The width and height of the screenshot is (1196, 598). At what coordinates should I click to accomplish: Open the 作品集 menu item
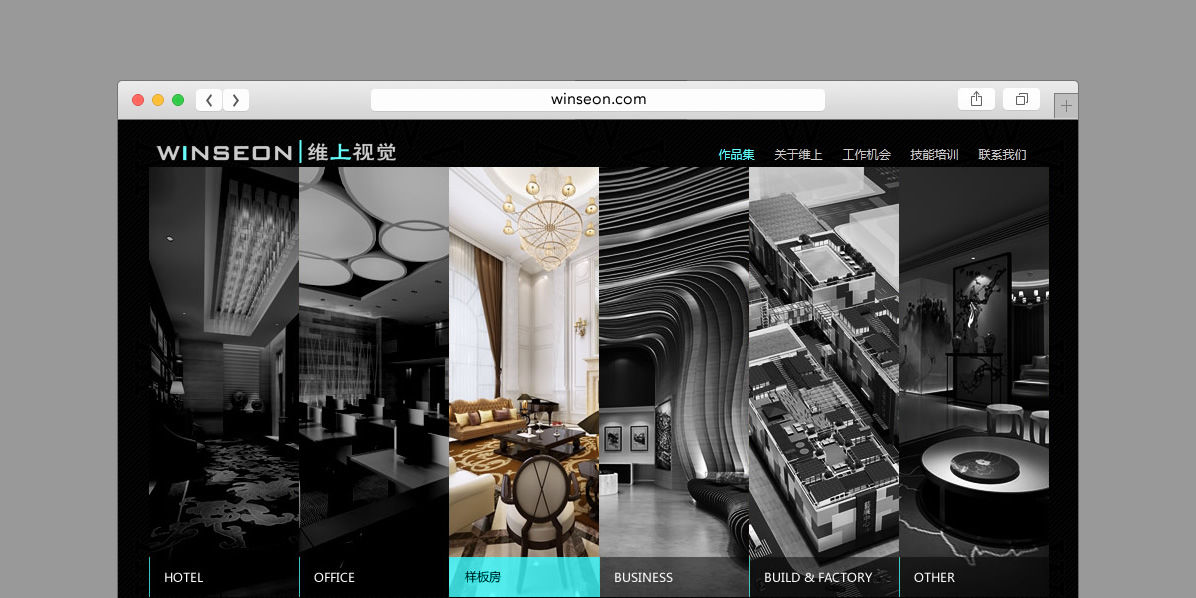point(736,155)
